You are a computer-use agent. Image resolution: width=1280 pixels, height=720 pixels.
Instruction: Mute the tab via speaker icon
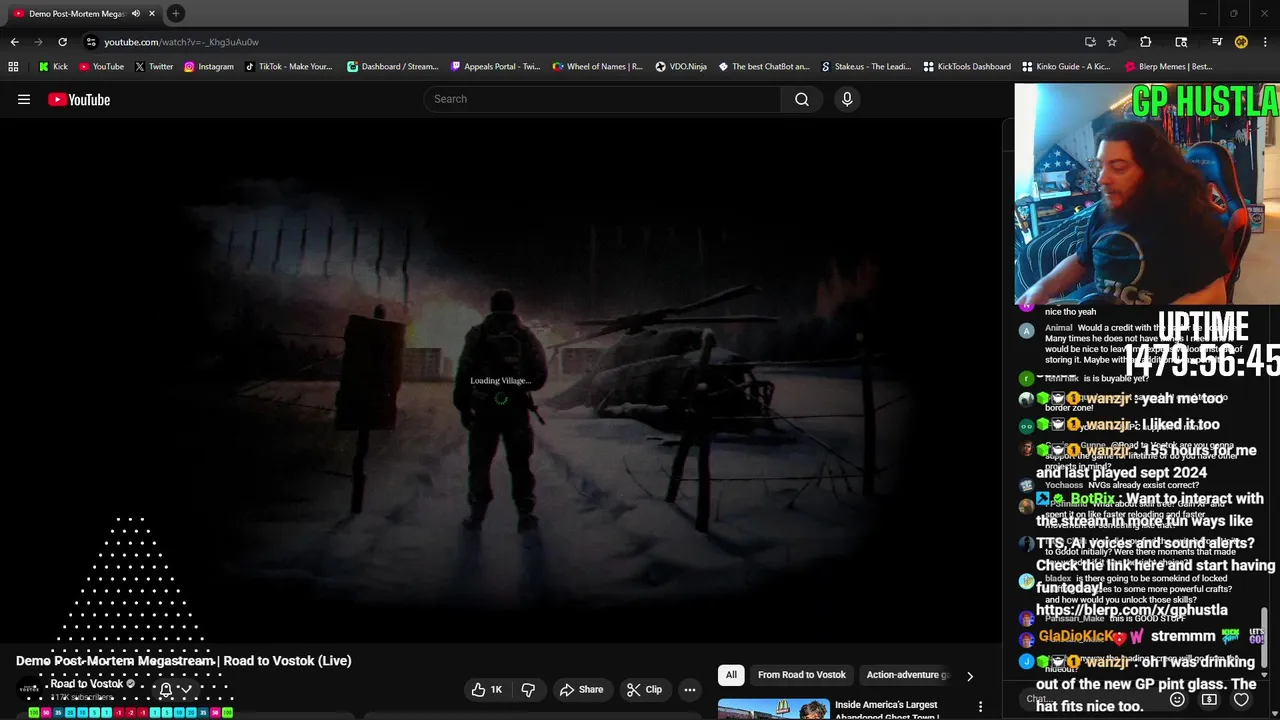[135, 14]
